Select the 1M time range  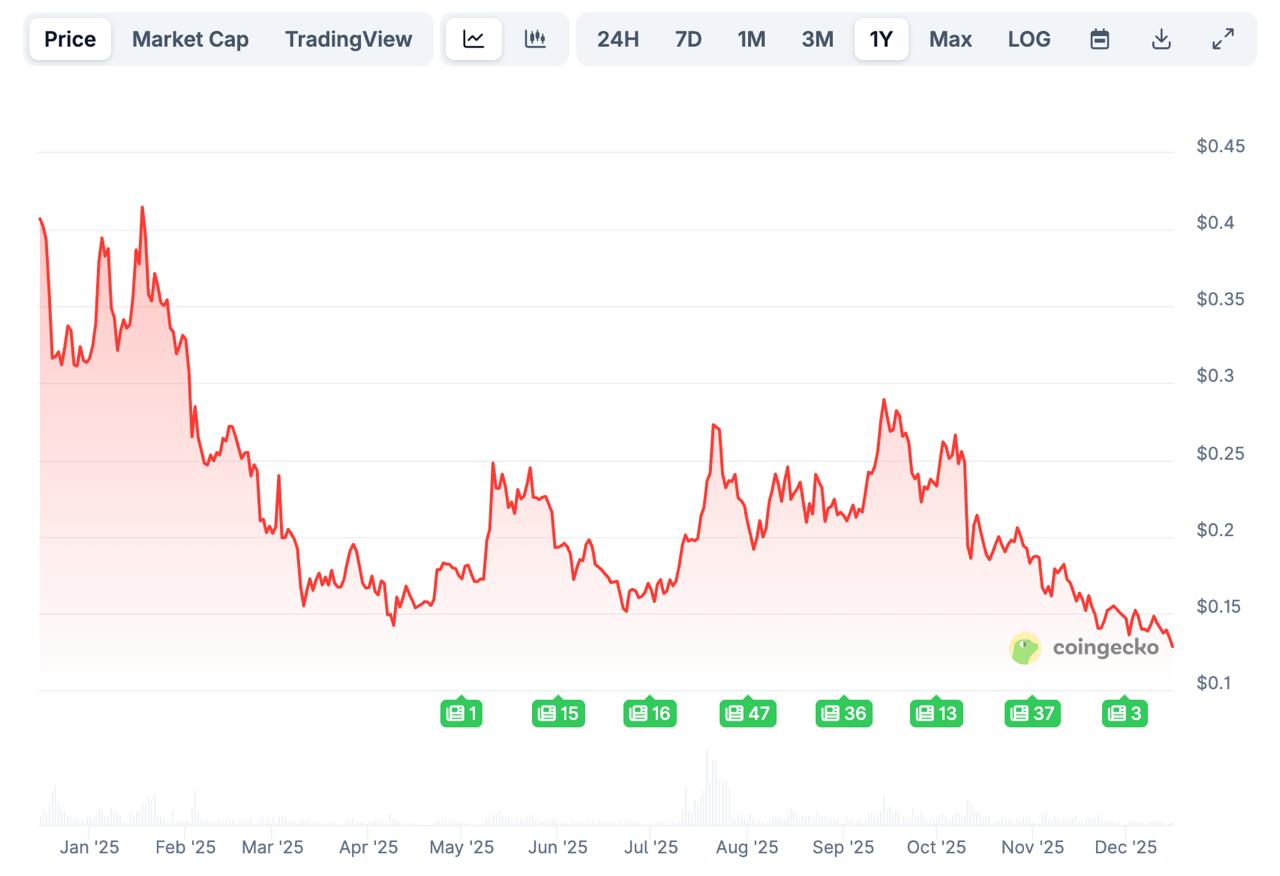coord(752,39)
